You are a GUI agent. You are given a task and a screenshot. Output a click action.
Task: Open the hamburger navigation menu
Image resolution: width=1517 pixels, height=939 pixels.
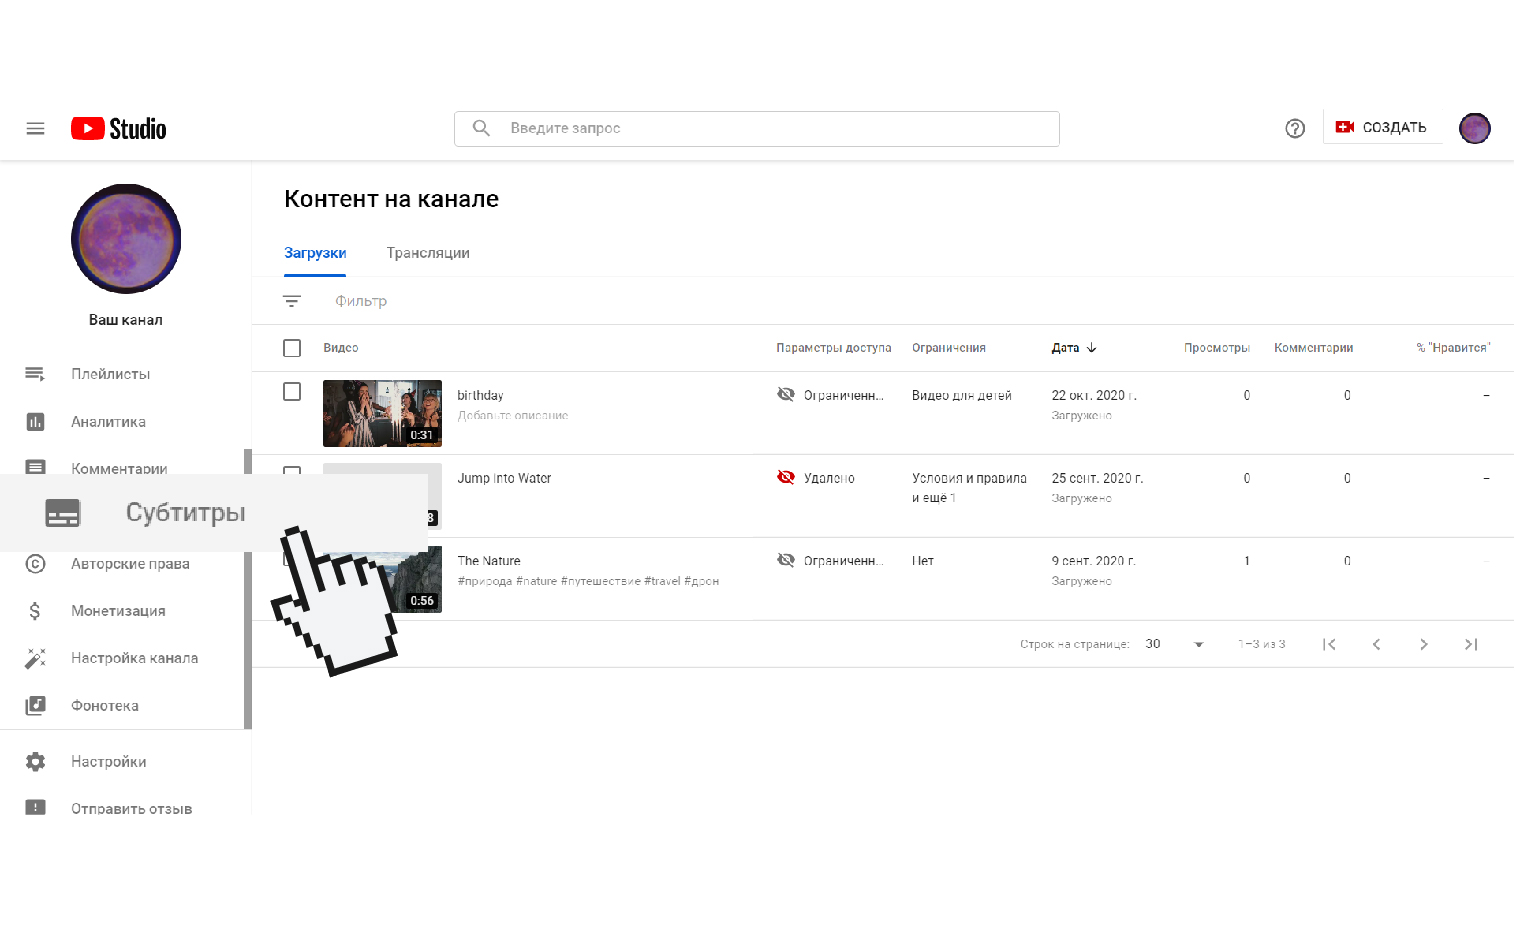click(35, 129)
